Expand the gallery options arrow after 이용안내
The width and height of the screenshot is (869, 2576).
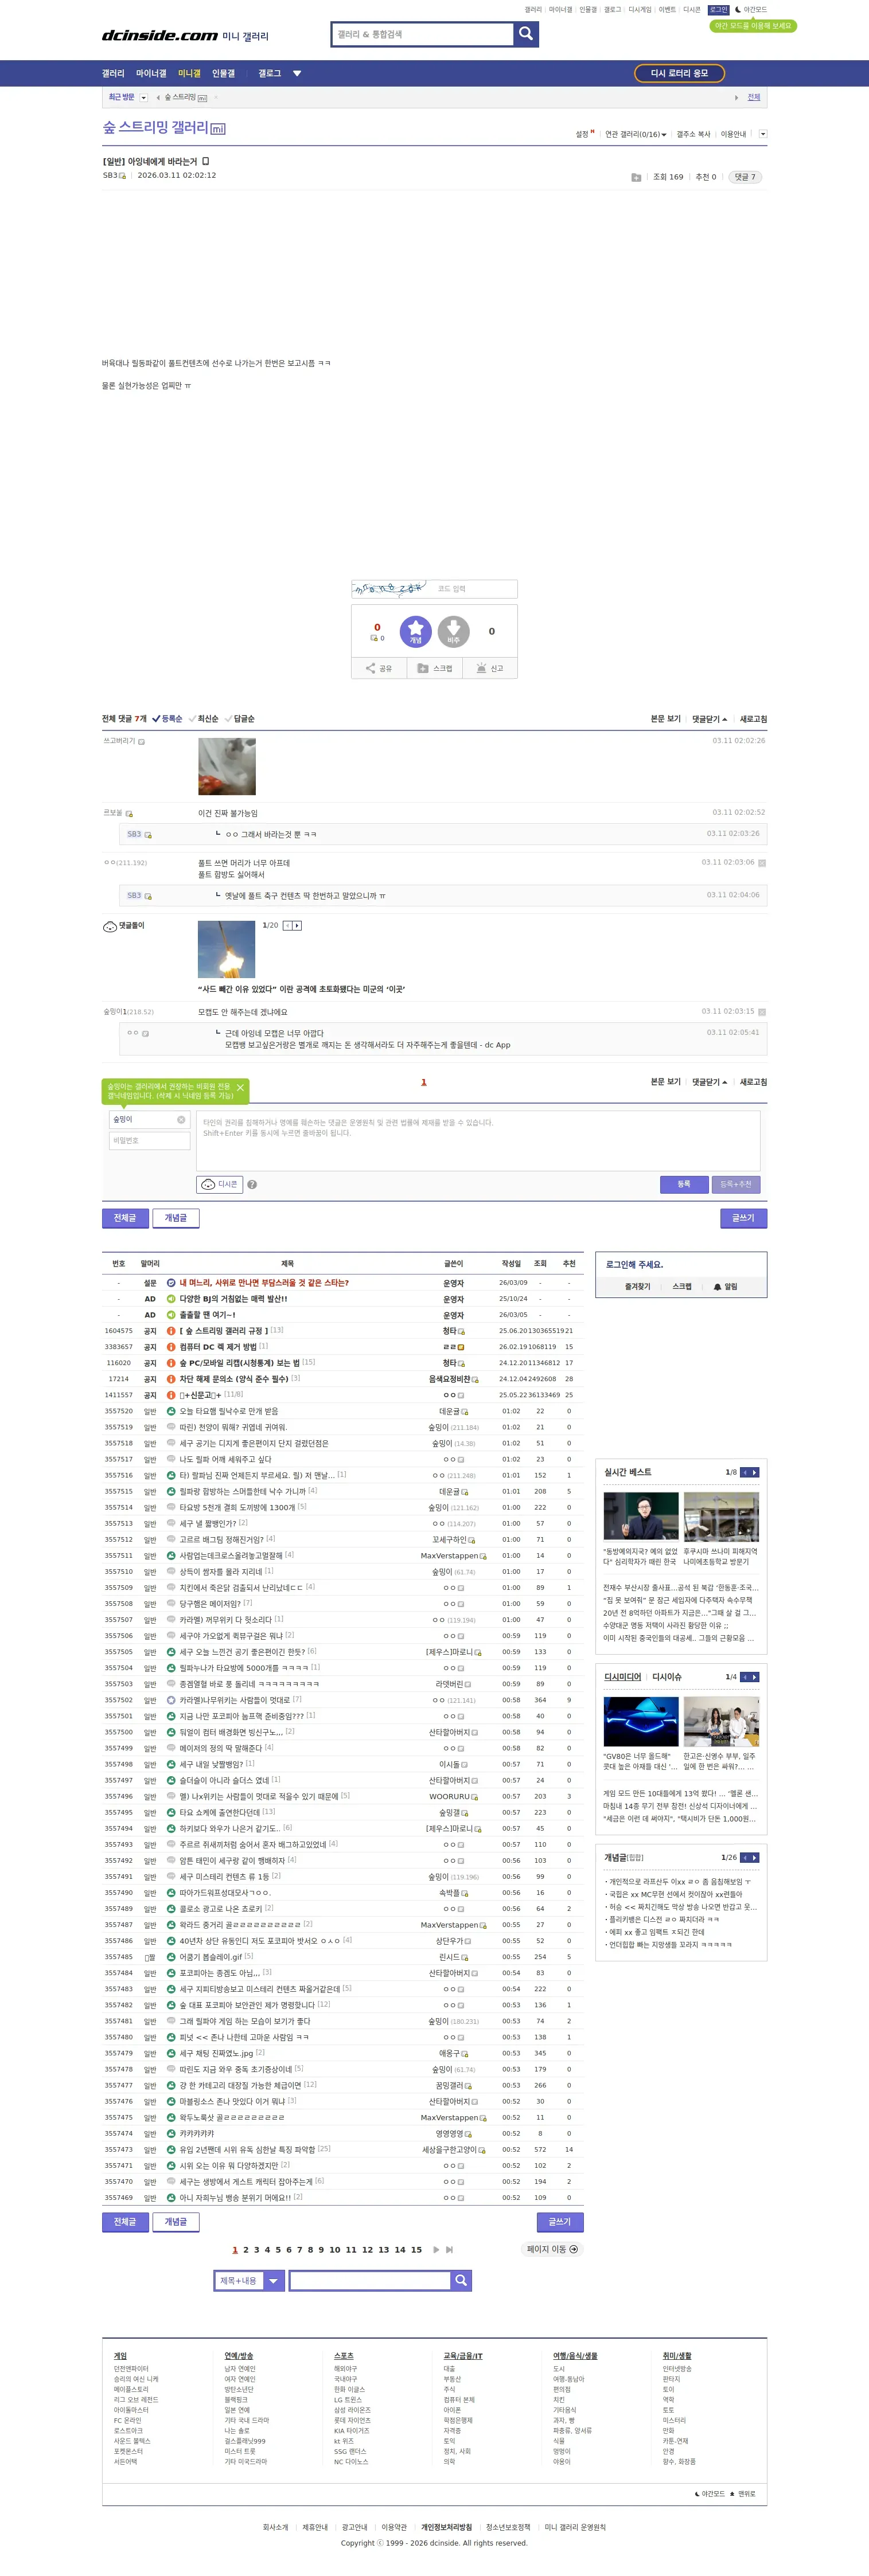pyautogui.click(x=763, y=134)
